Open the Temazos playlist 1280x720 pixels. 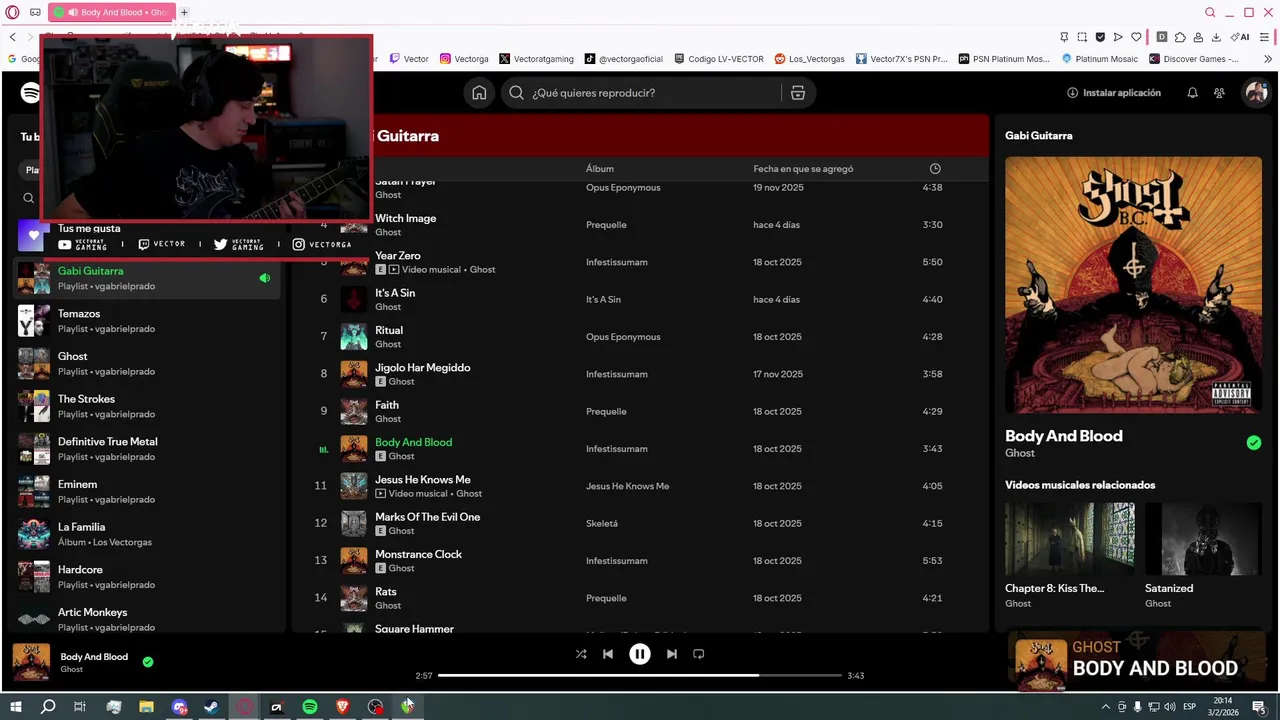tap(148, 321)
